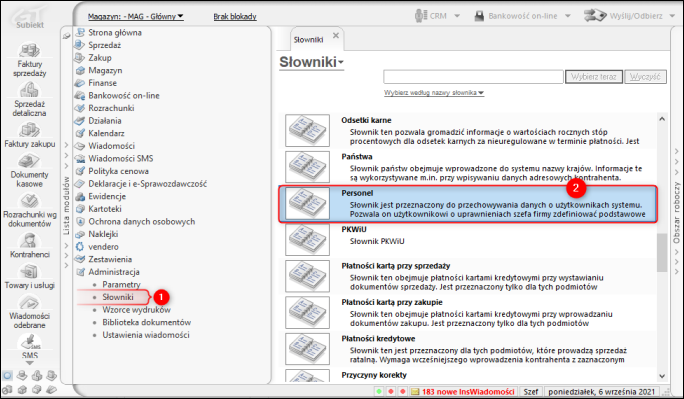Click the Strona główna module icon
The height and width of the screenshot is (399, 684).
[80, 32]
